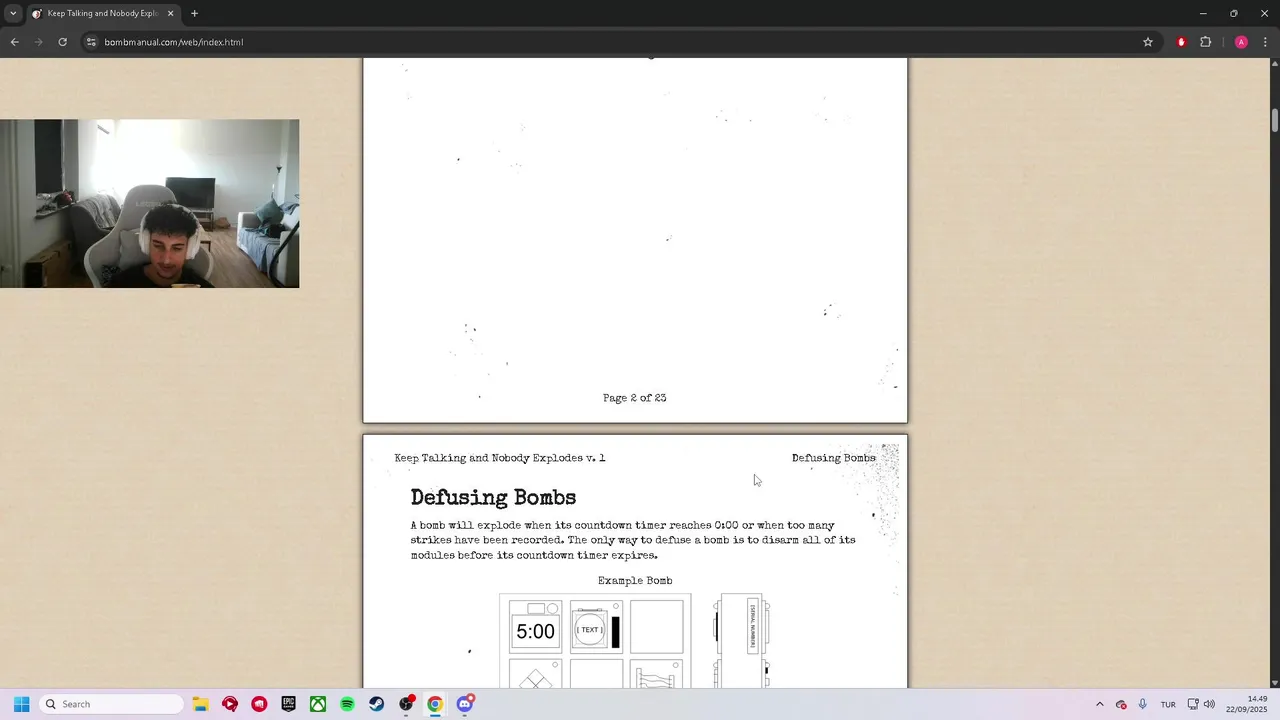Viewport: 1280px width, 720px height.
Task: Expand the hidden system tray icons chevron
Action: 1100,704
